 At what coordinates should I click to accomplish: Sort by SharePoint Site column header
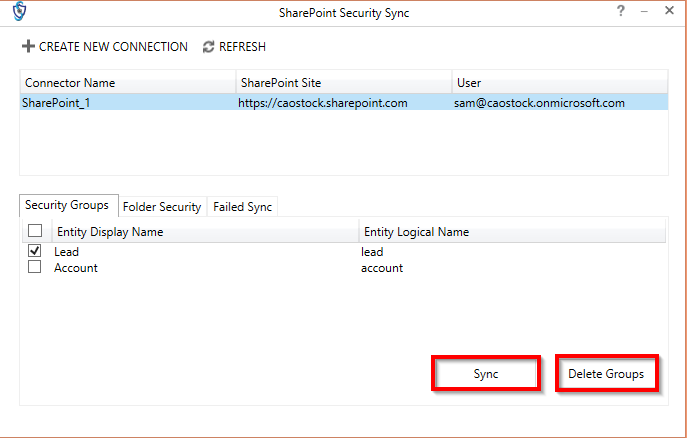pyautogui.click(x=344, y=82)
